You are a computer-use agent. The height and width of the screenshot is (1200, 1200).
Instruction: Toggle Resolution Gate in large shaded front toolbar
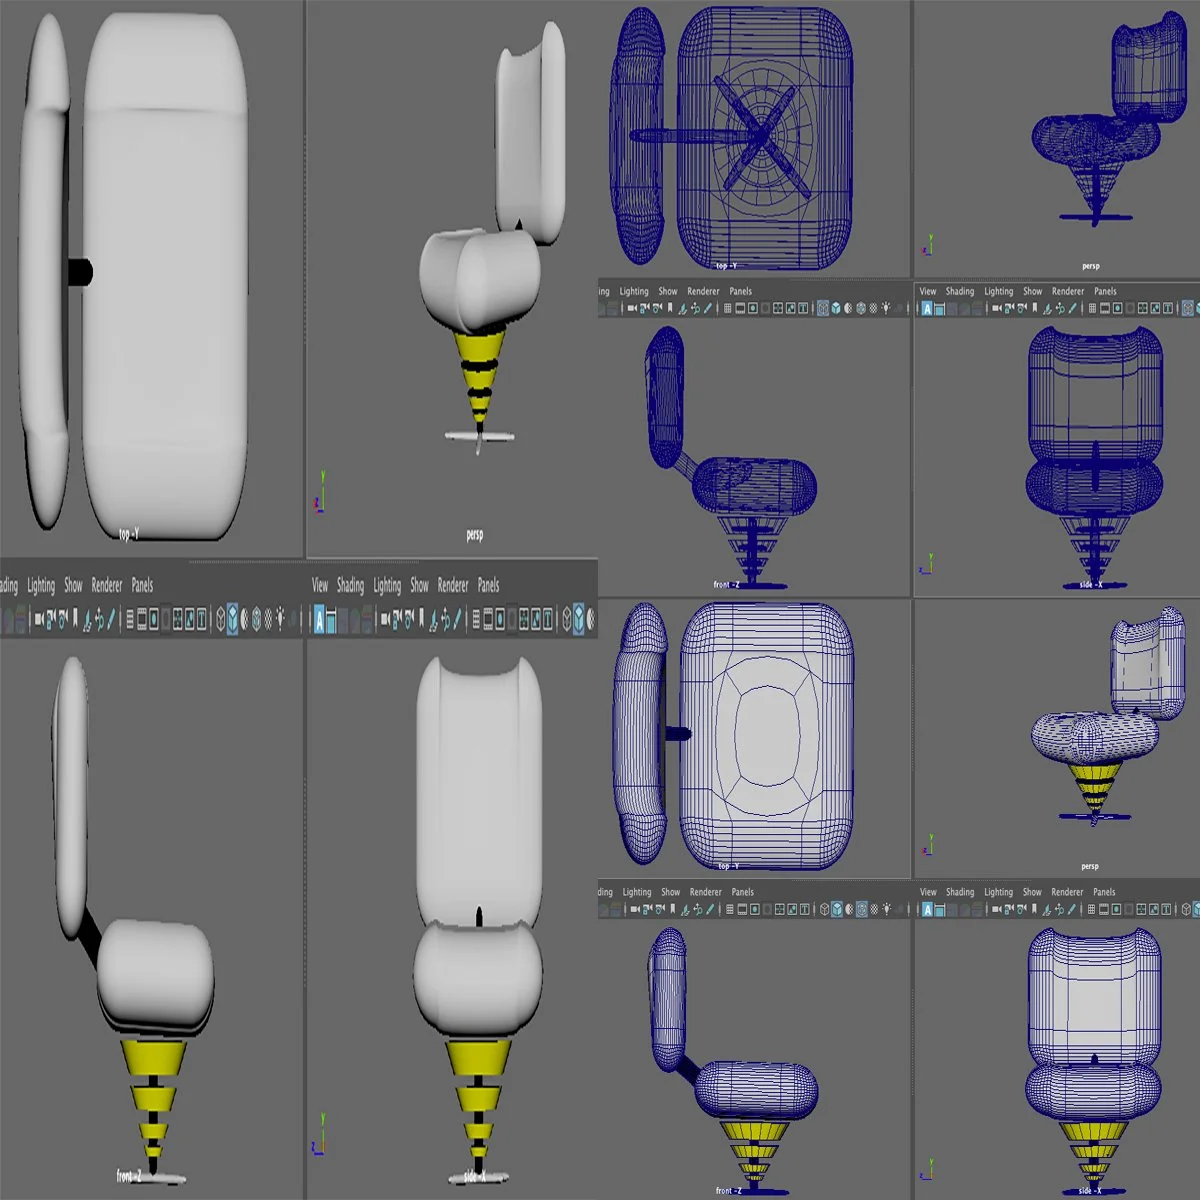(x=154, y=620)
